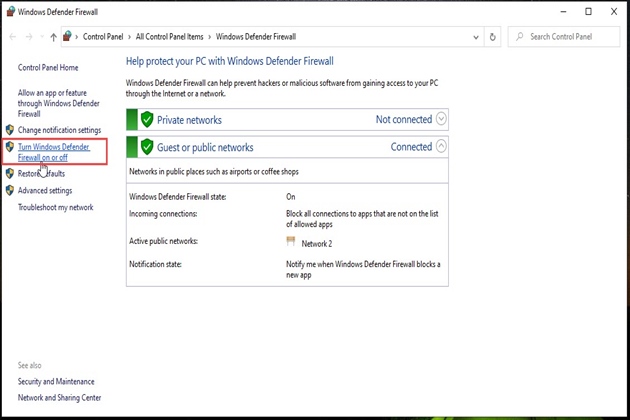Click the Windows Defender Firewall title bar icon
Screen dimensions: 630x420
coord(10,12)
